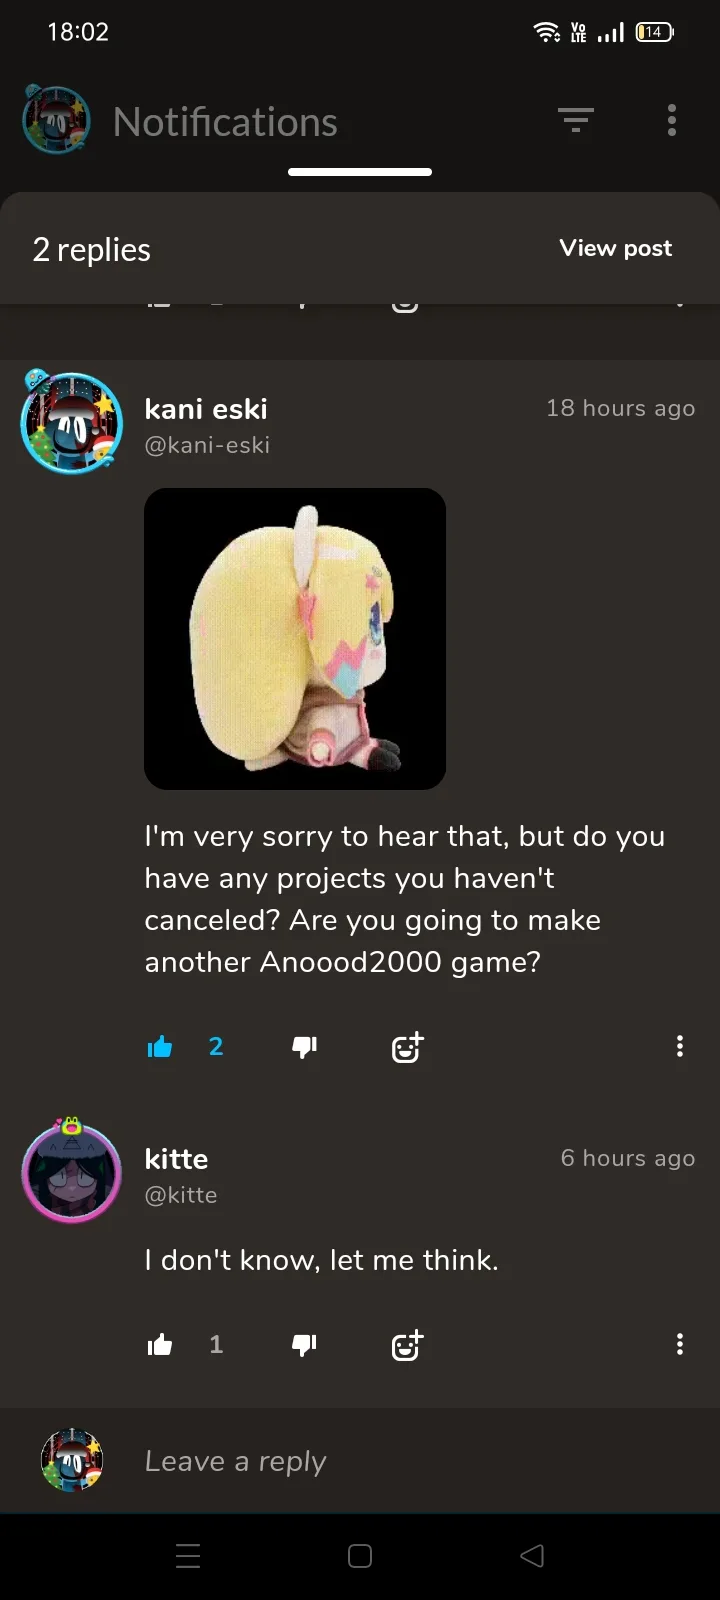Open more options for kani eski's comment

click(x=680, y=1046)
